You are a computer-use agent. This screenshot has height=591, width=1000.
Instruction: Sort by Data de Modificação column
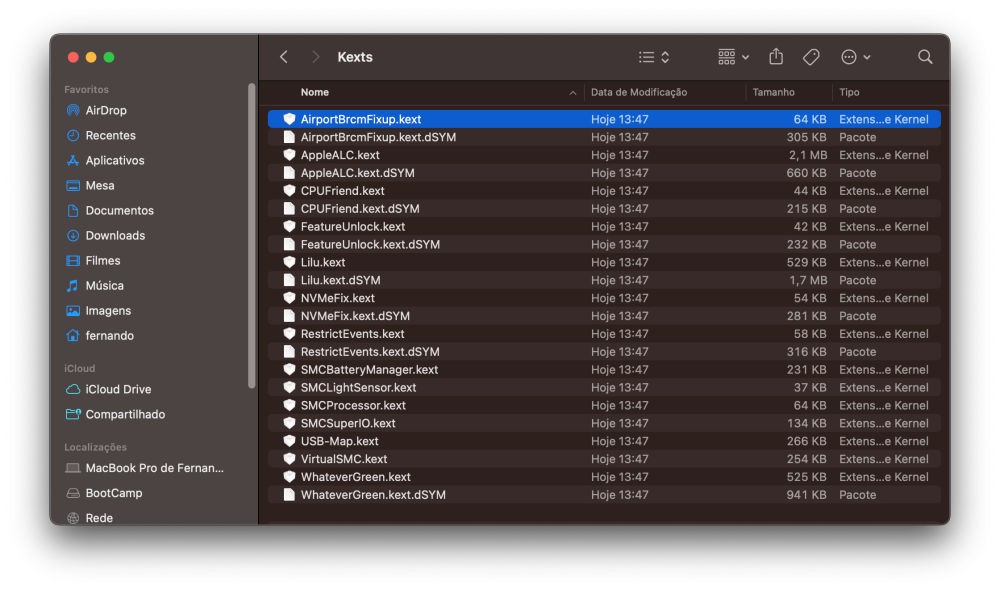[x=638, y=92]
